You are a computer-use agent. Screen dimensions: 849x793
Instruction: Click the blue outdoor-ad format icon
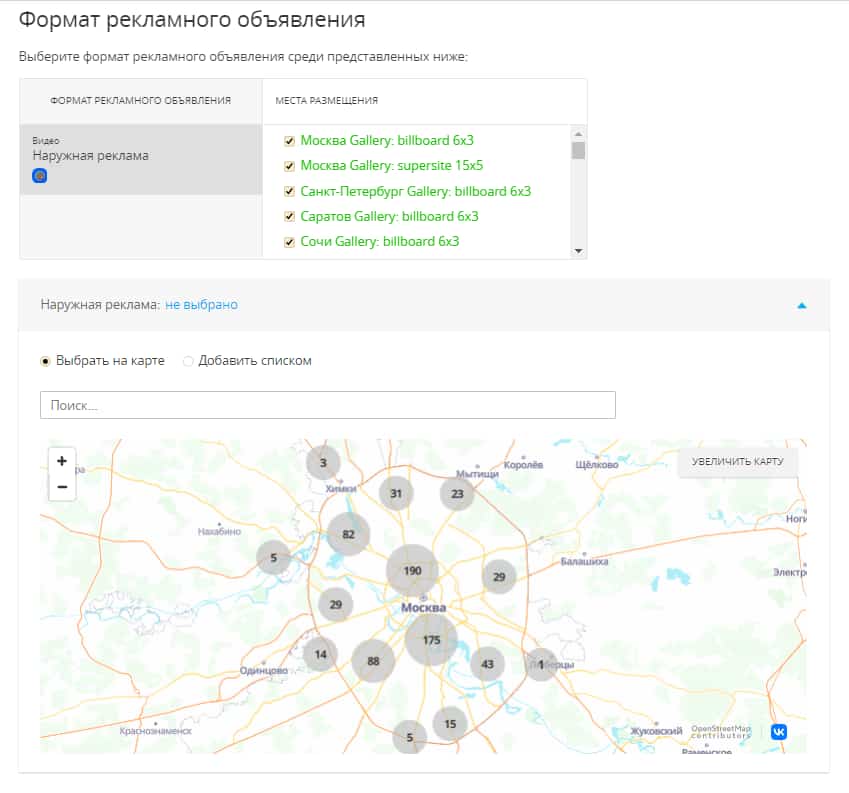[x=39, y=175]
